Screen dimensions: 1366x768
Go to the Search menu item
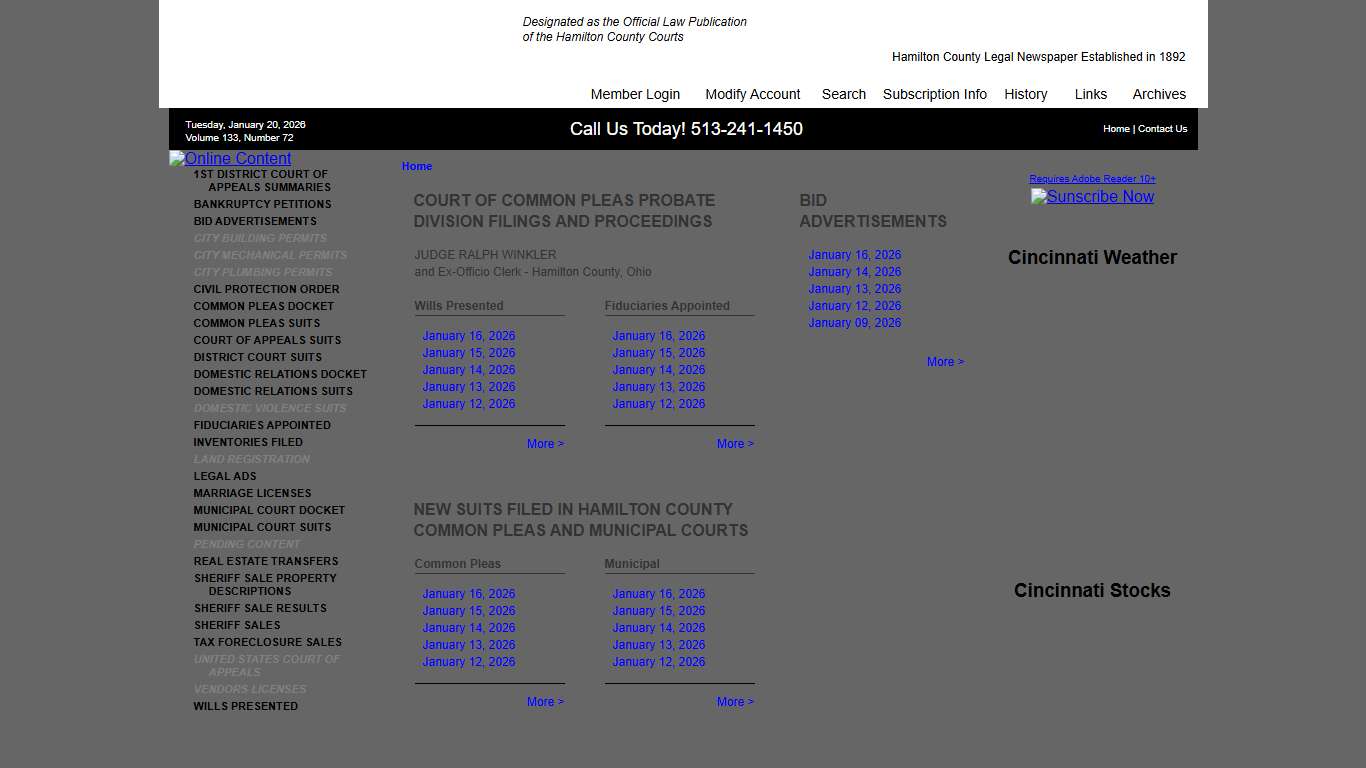(x=843, y=94)
